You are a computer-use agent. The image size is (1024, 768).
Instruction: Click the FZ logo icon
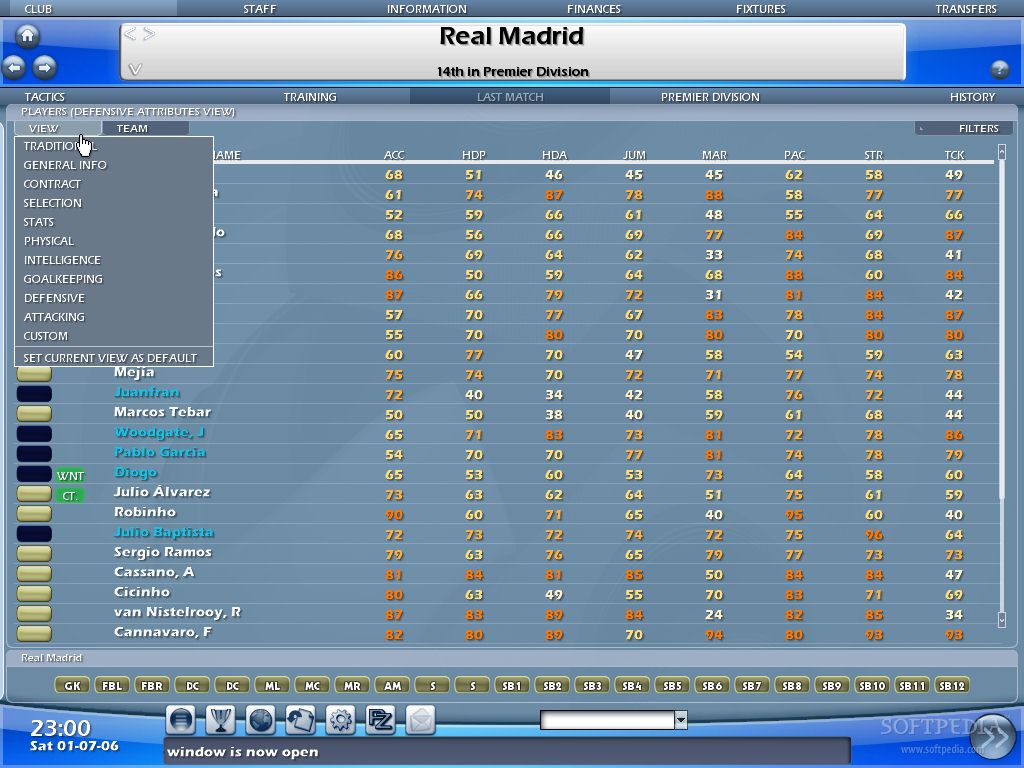click(380, 720)
